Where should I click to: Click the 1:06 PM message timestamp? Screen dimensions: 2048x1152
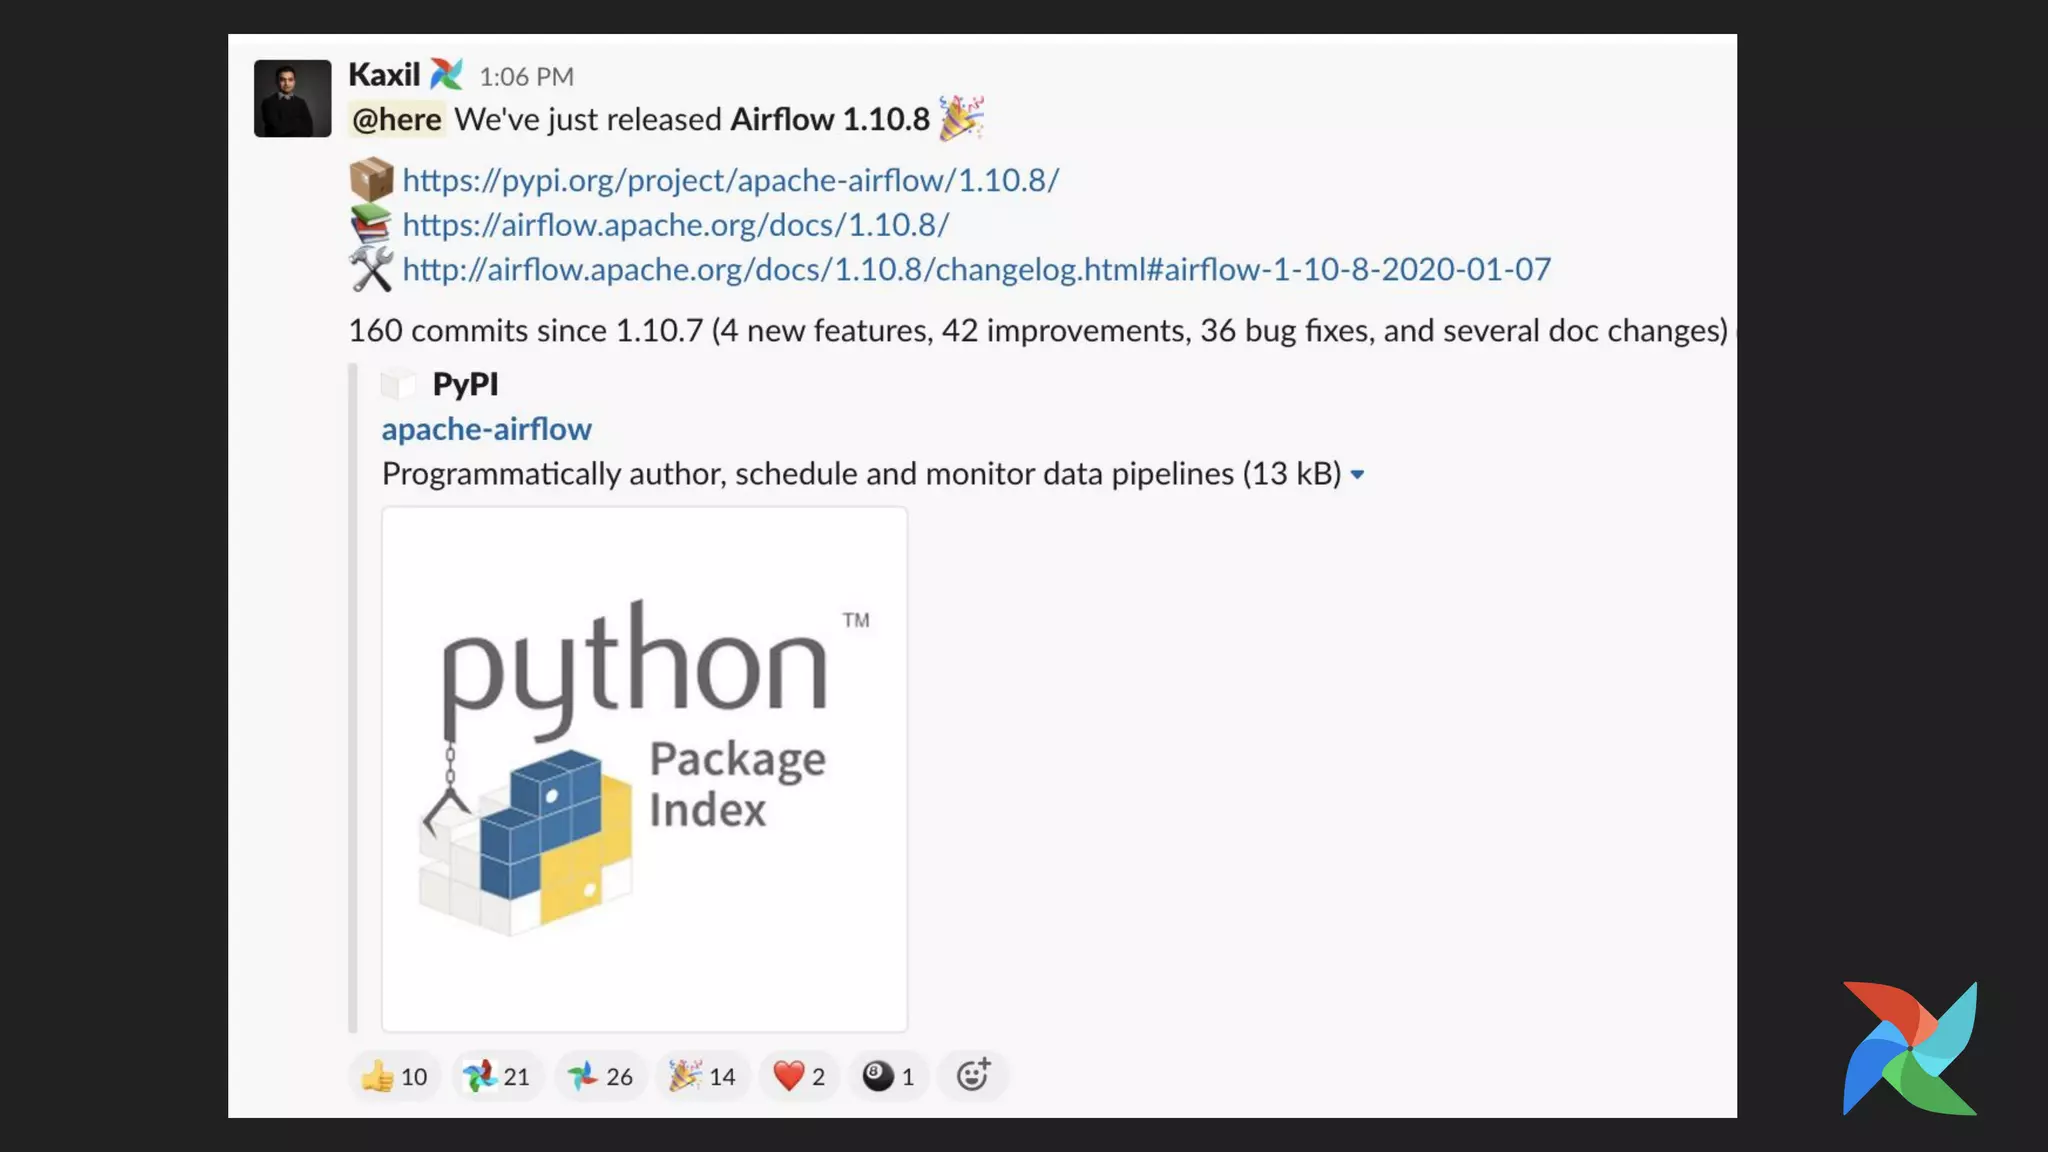pyautogui.click(x=526, y=77)
